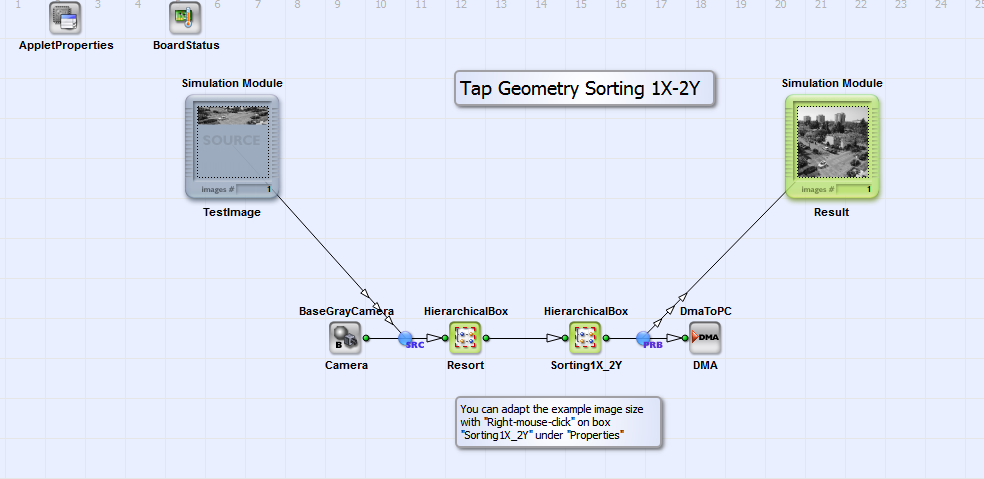The width and height of the screenshot is (984, 479).
Task: Select the BaseGrayCamera module icon
Action: point(345,338)
